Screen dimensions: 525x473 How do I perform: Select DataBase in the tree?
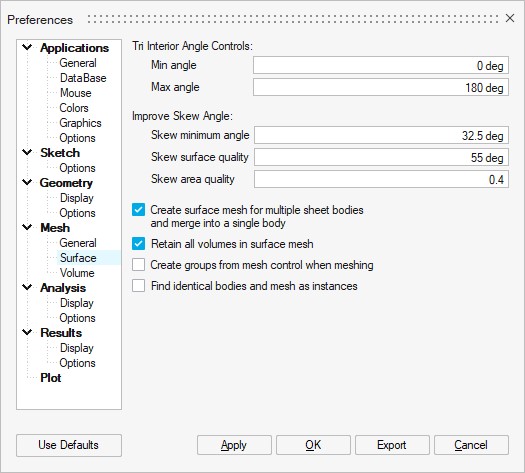click(83, 78)
